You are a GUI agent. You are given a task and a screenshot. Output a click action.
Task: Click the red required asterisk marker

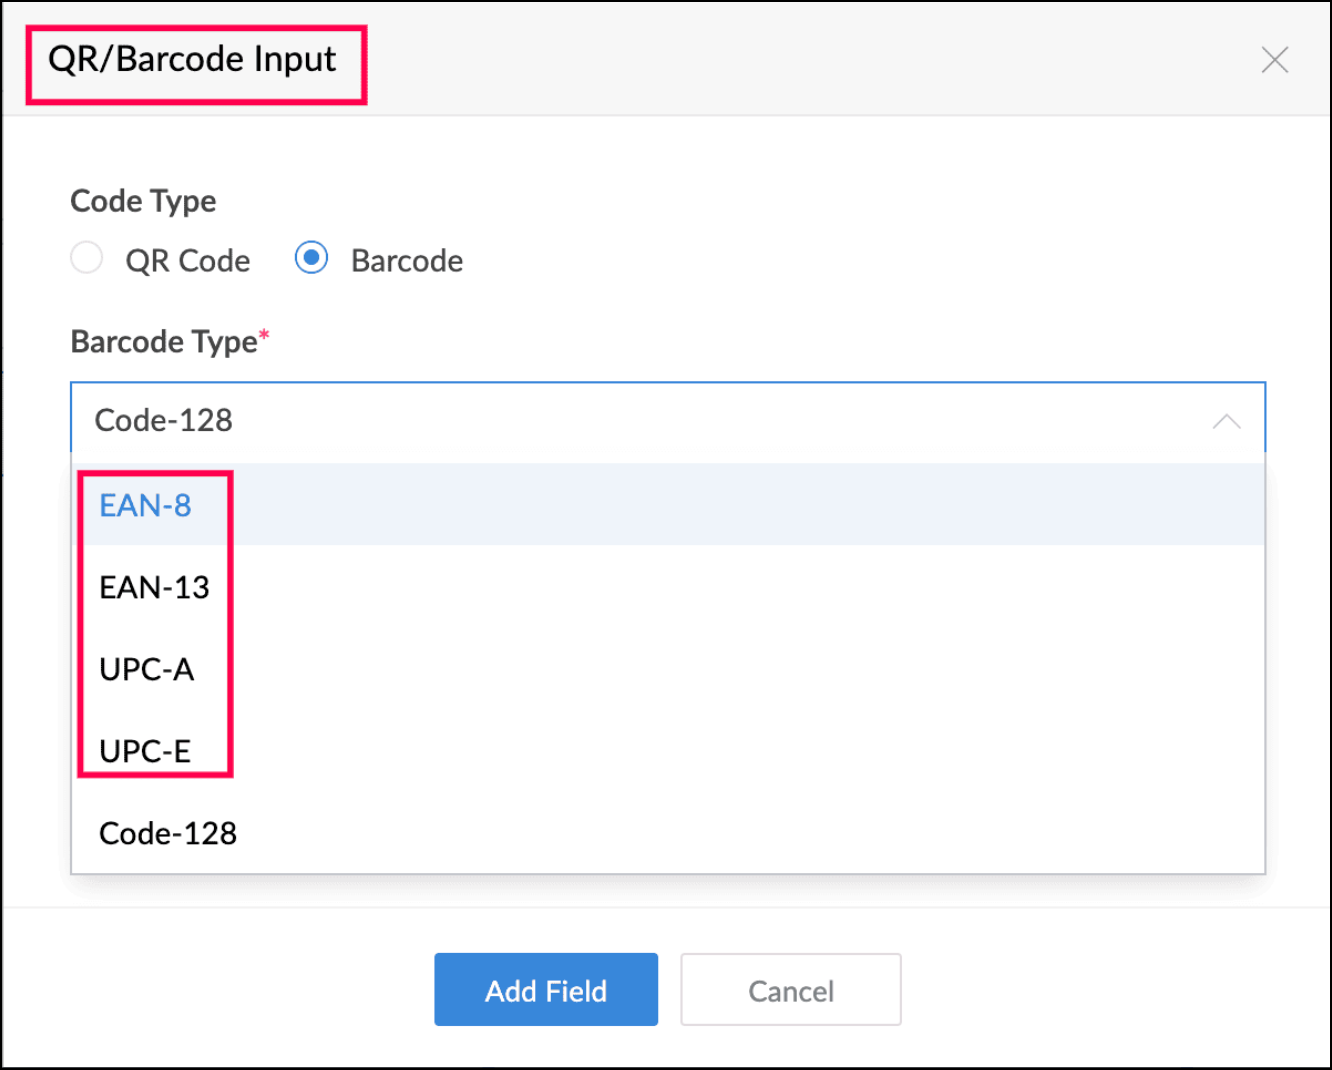pyautogui.click(x=264, y=334)
